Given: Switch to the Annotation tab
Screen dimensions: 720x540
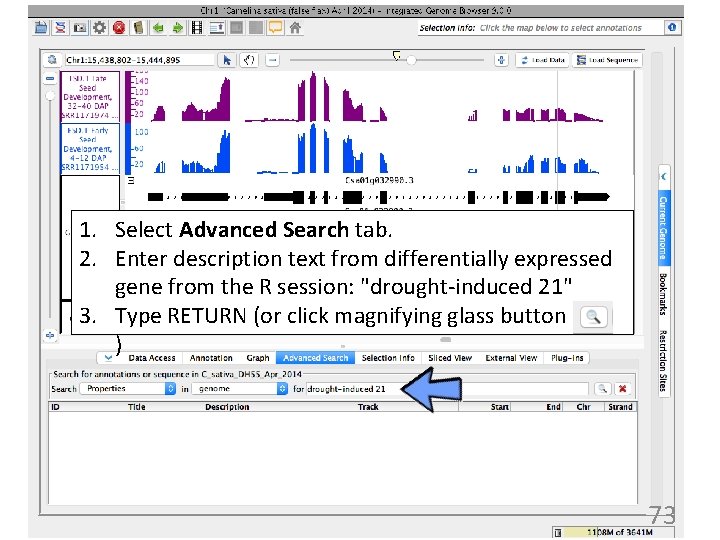Looking at the screenshot, I should coord(211,358).
